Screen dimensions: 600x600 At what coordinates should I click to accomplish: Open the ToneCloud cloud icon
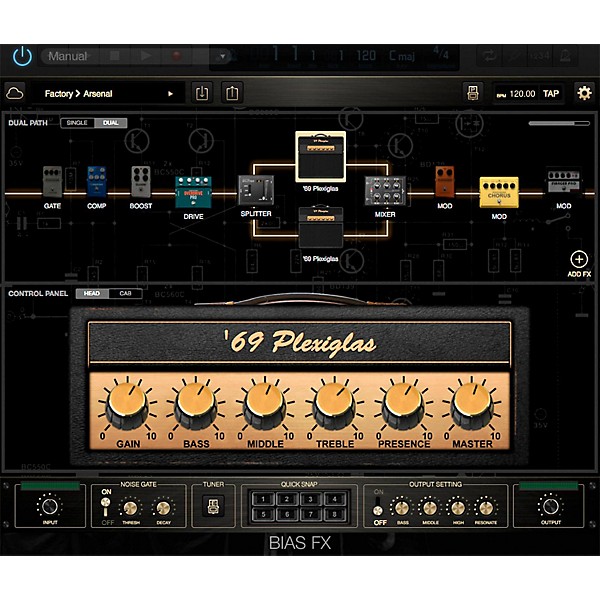pyautogui.click(x=15, y=93)
